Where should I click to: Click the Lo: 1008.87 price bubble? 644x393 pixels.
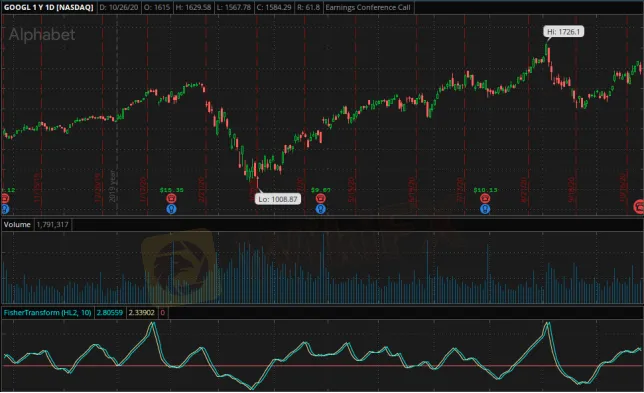tap(278, 199)
